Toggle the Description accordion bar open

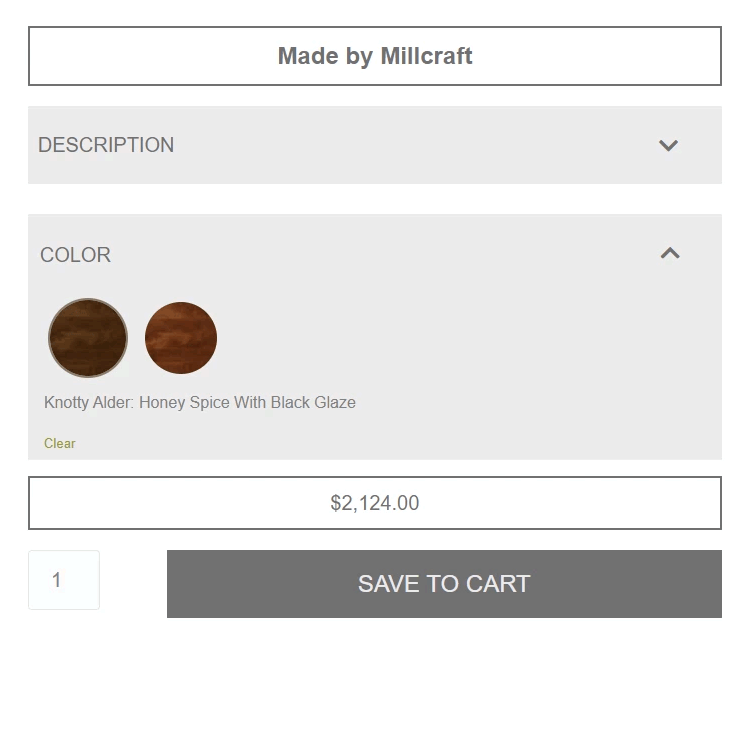coord(375,145)
